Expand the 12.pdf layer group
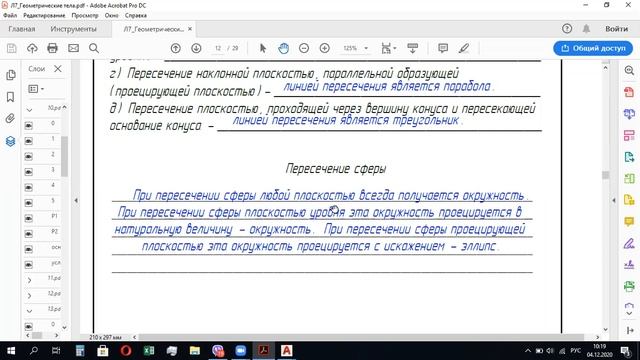Viewport: 640px width, 360px height. click(29, 296)
